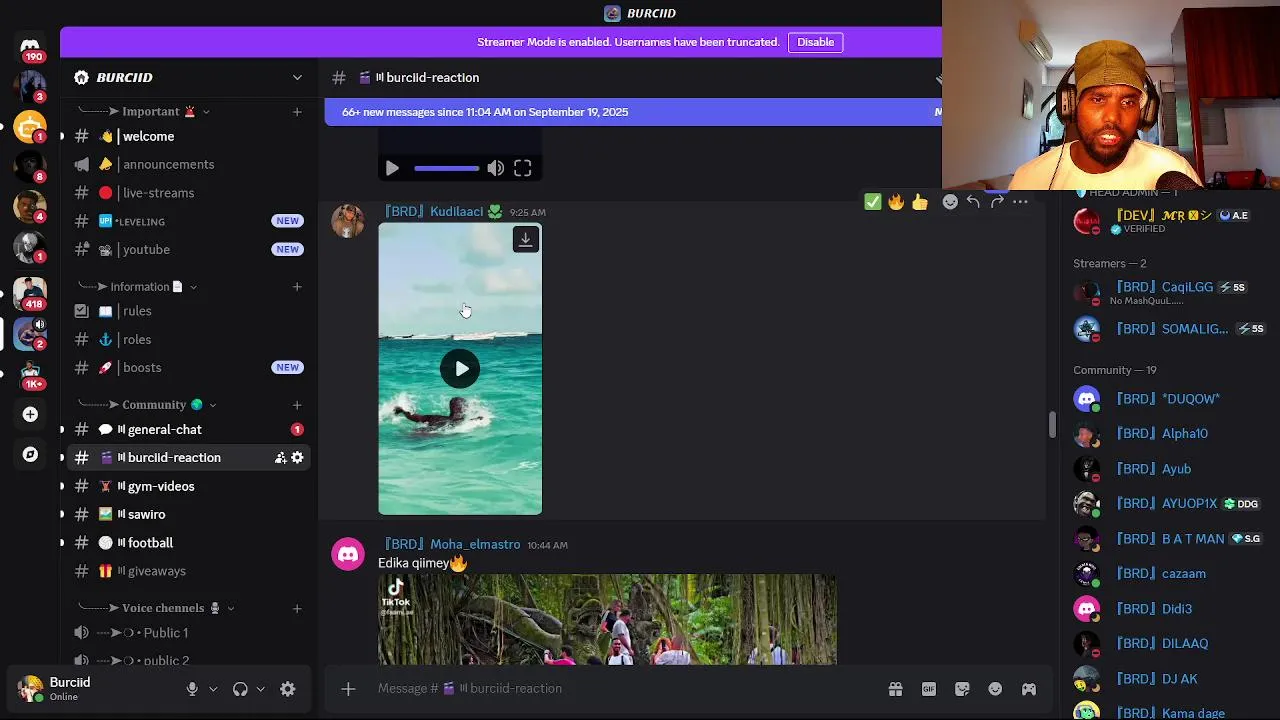Reply to Kudilaaci's message
This screenshot has height=720, width=1280.
[973, 202]
